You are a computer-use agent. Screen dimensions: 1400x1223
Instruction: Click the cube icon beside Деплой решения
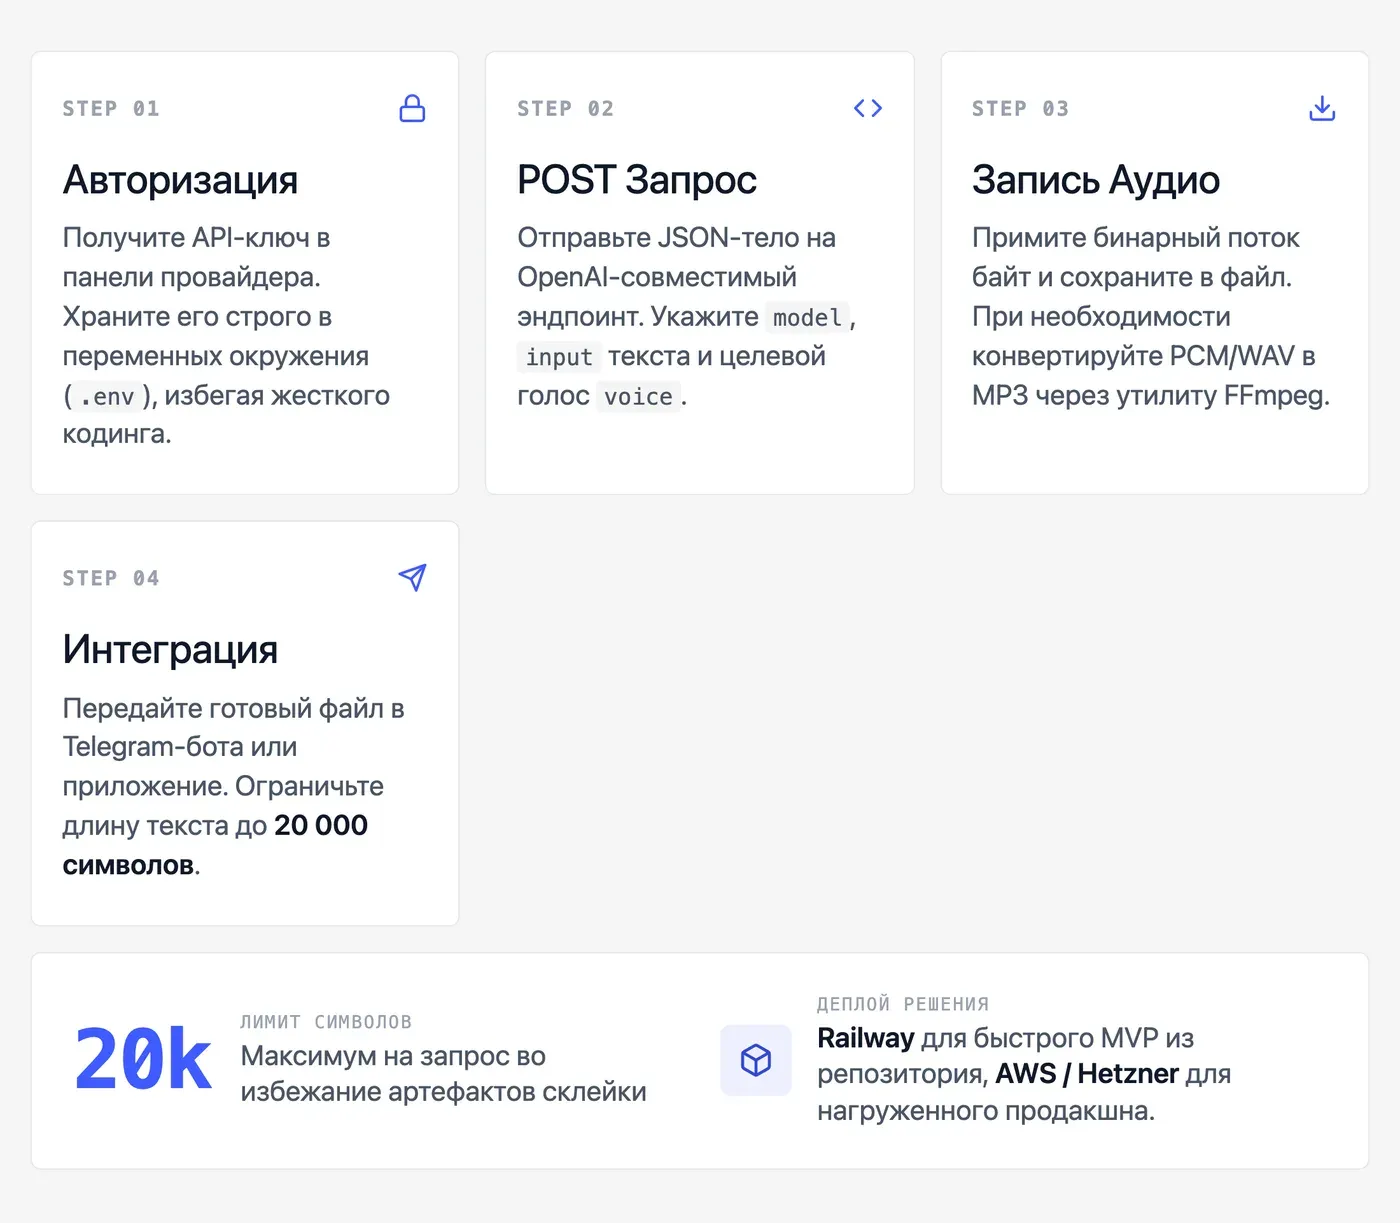pyautogui.click(x=756, y=1060)
